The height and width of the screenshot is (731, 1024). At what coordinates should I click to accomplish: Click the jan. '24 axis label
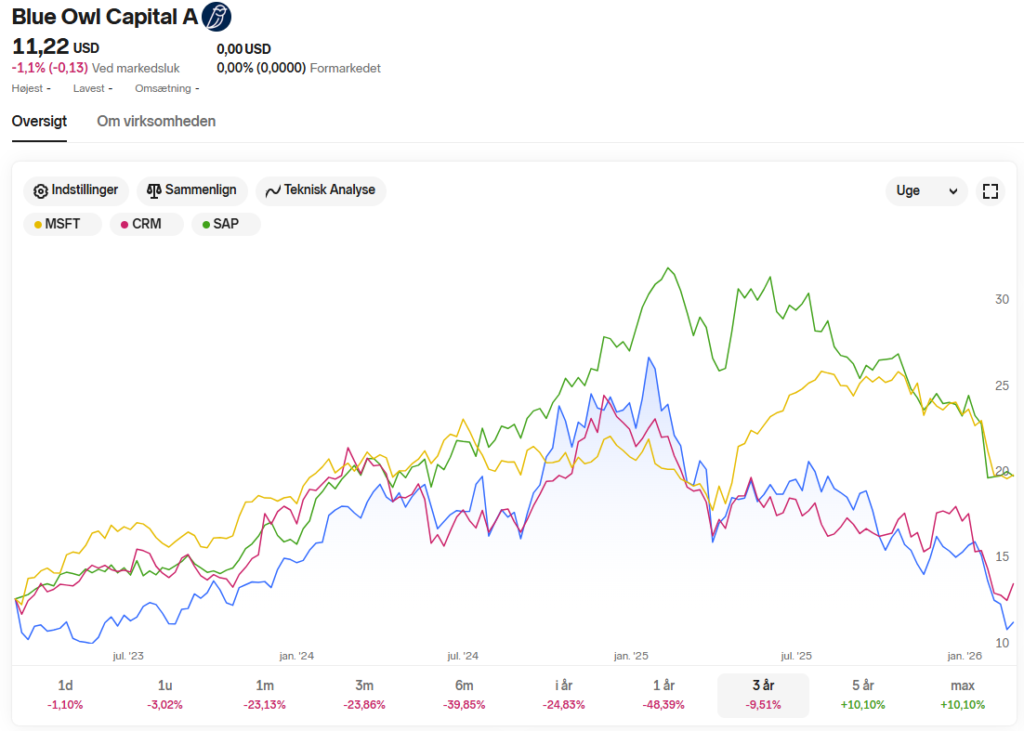point(296,656)
